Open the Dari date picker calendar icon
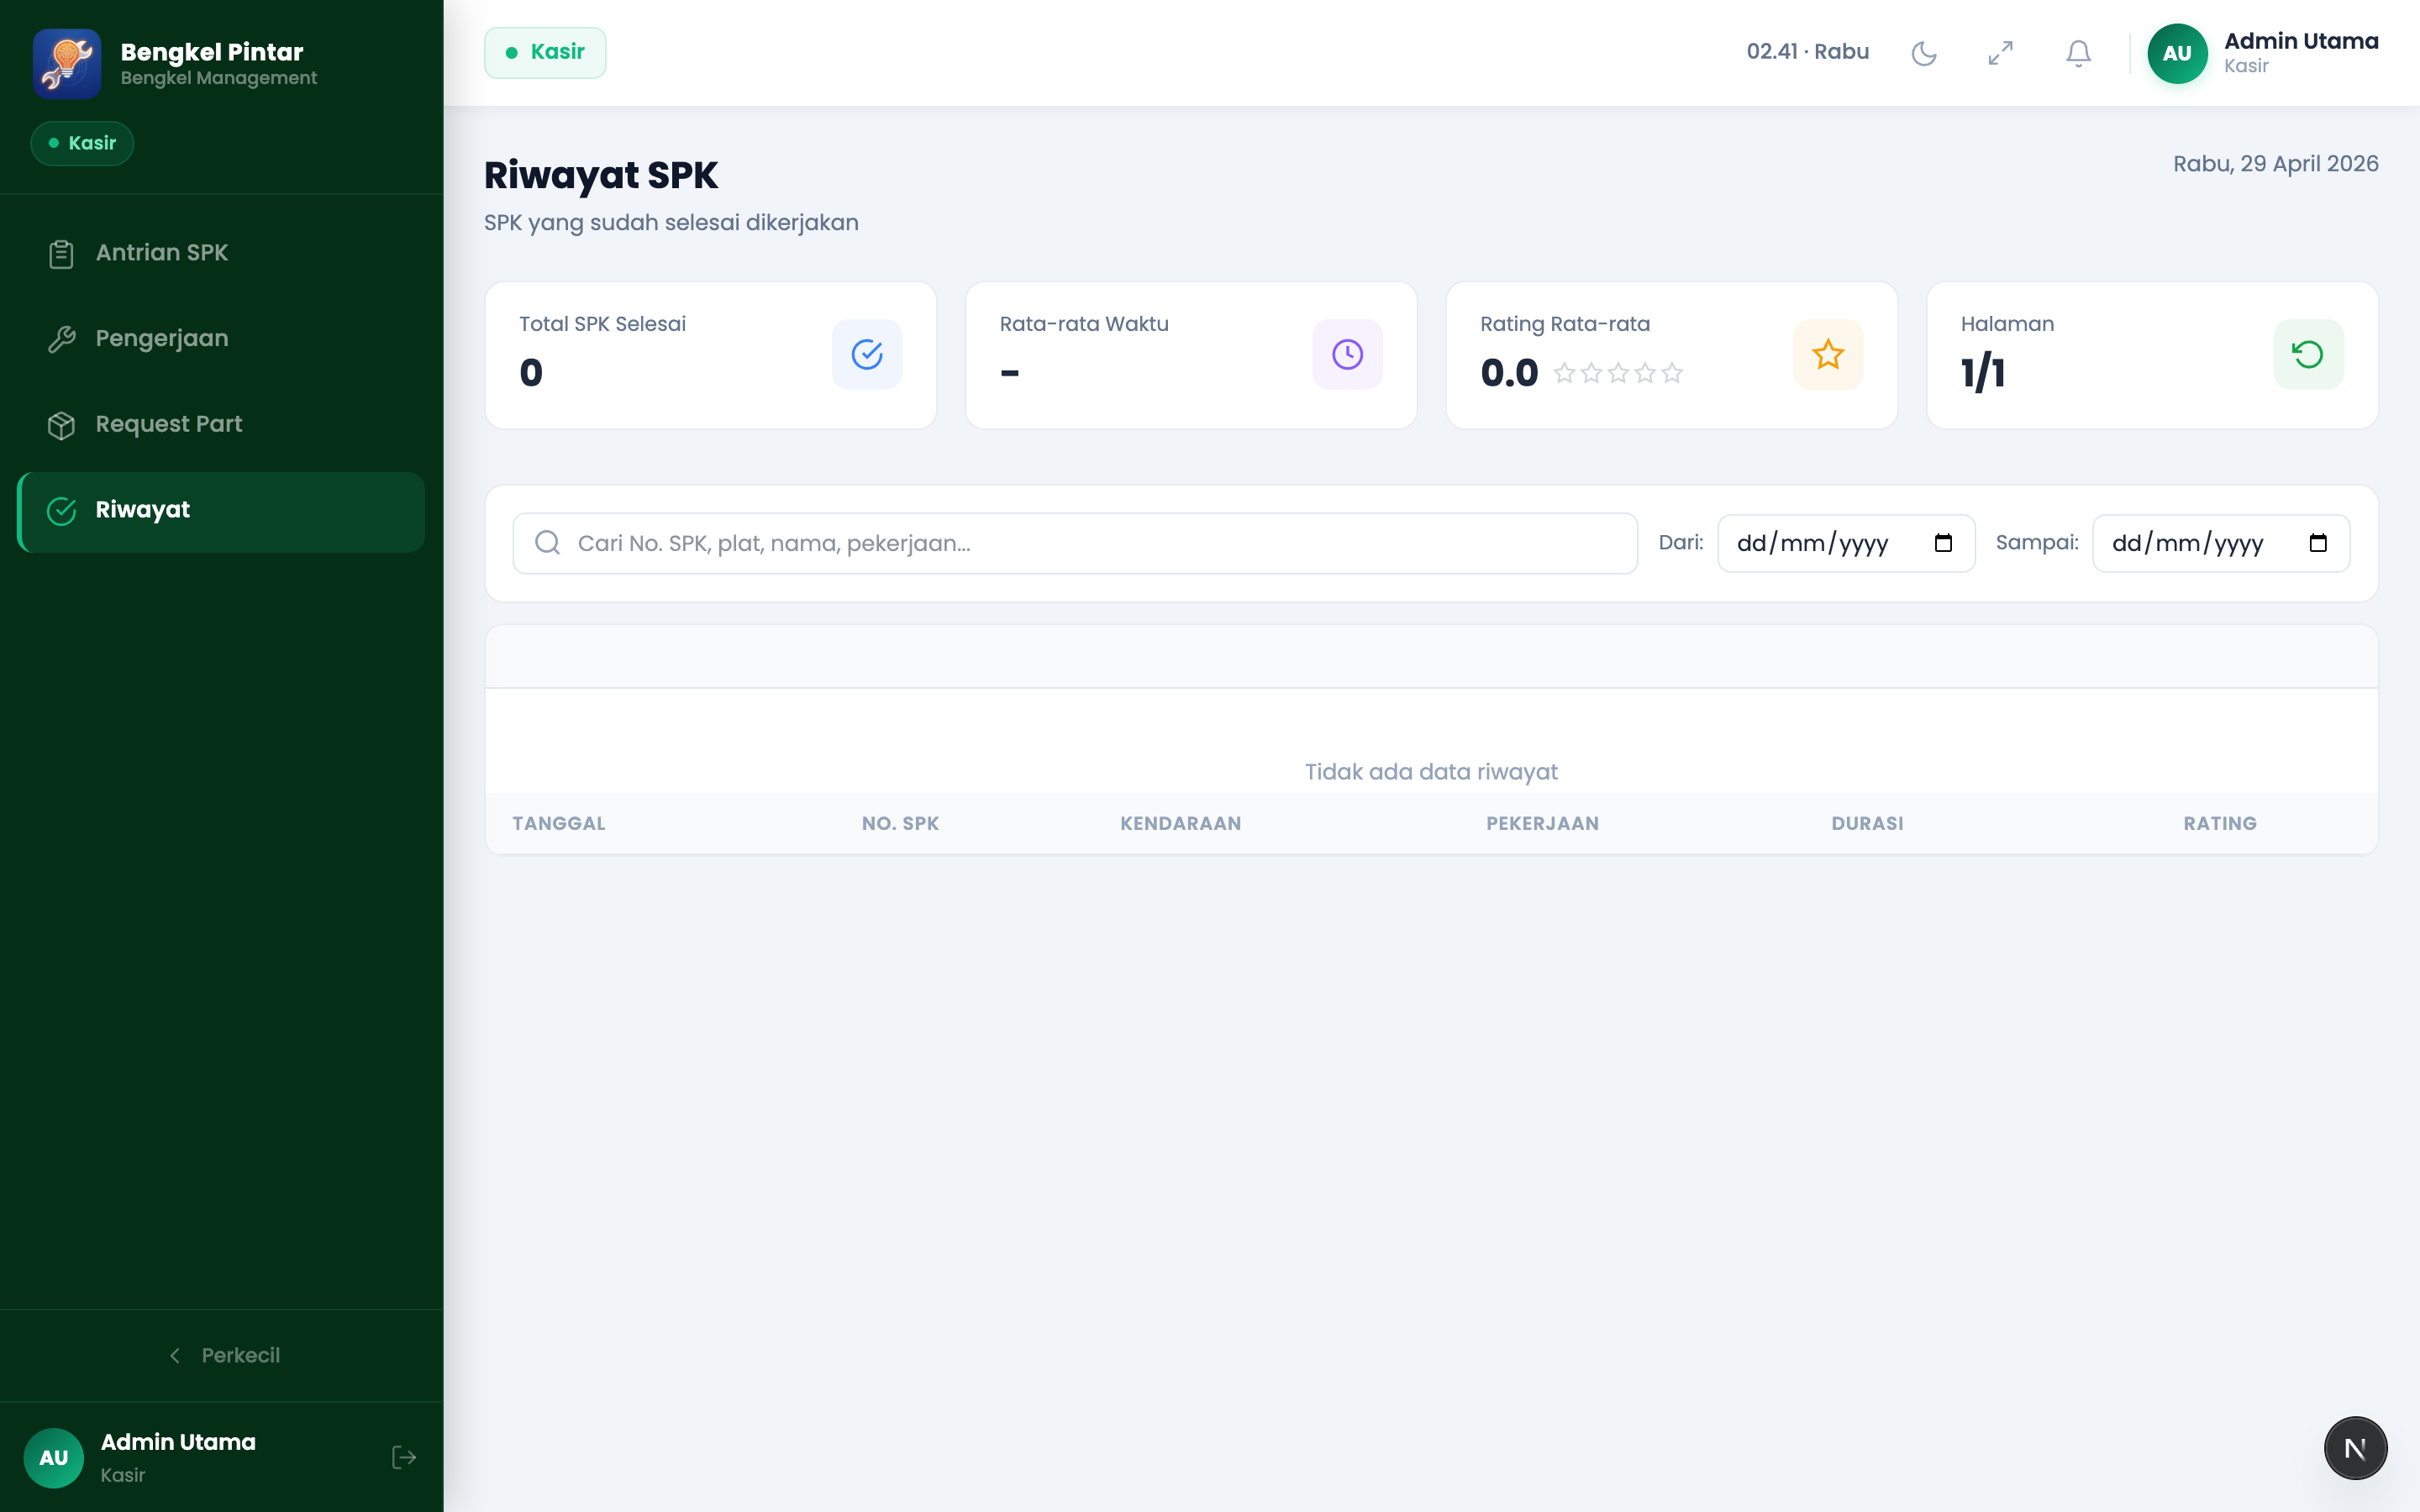2420x1512 pixels. tap(1943, 543)
